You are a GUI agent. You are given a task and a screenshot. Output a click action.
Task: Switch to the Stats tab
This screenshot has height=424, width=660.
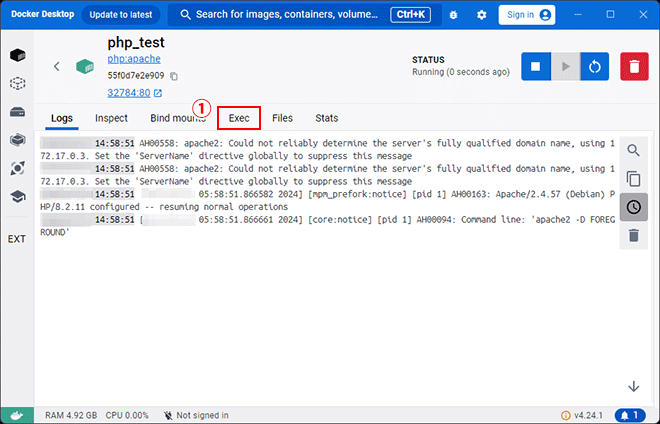pyautogui.click(x=327, y=118)
